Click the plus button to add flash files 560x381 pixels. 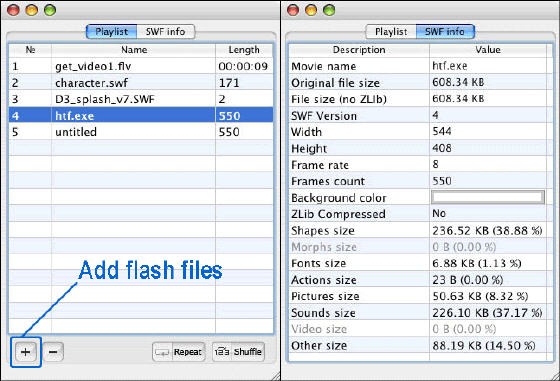[x=25, y=352]
